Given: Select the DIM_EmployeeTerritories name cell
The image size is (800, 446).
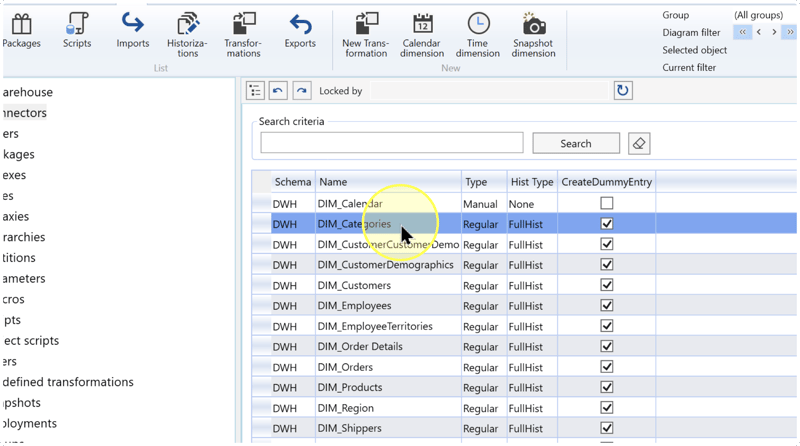Looking at the screenshot, I should tap(388, 326).
